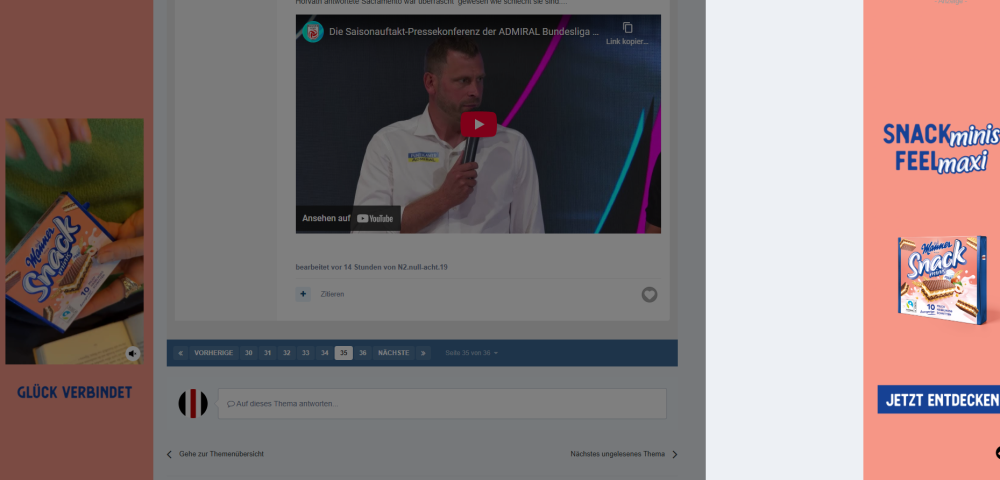Click Zitieren to quote the post
Viewport: 1000px width, 480px height.
tap(332, 294)
